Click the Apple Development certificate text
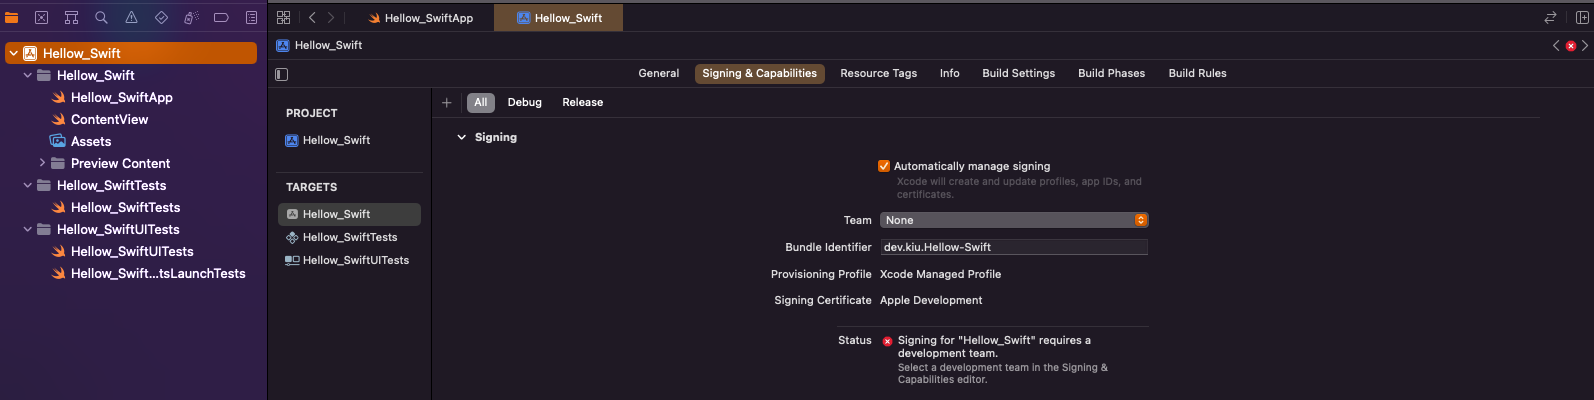1594x400 pixels. pos(931,300)
